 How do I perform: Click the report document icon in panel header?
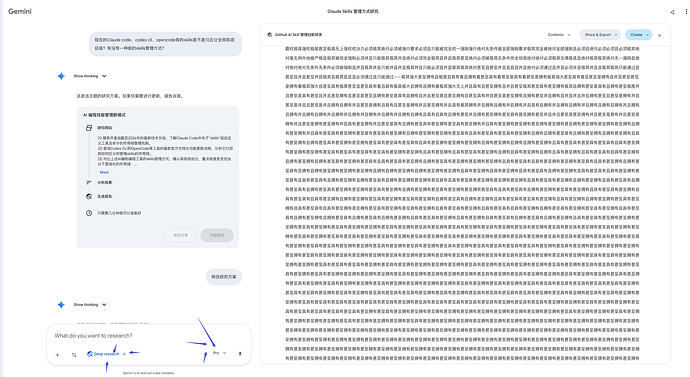pyautogui.click(x=270, y=35)
